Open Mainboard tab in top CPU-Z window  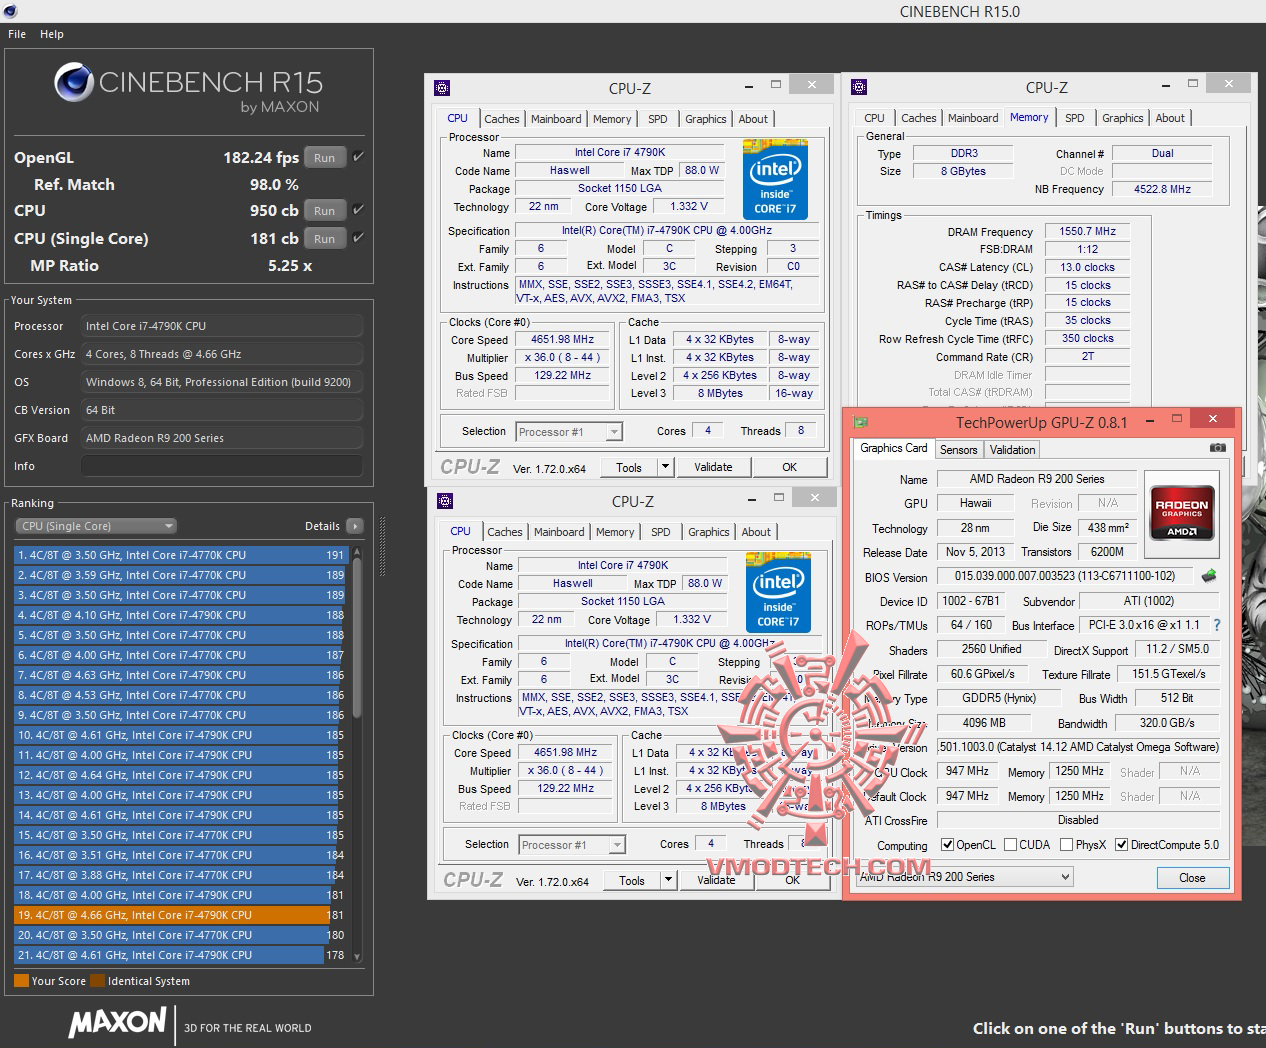pos(556,119)
